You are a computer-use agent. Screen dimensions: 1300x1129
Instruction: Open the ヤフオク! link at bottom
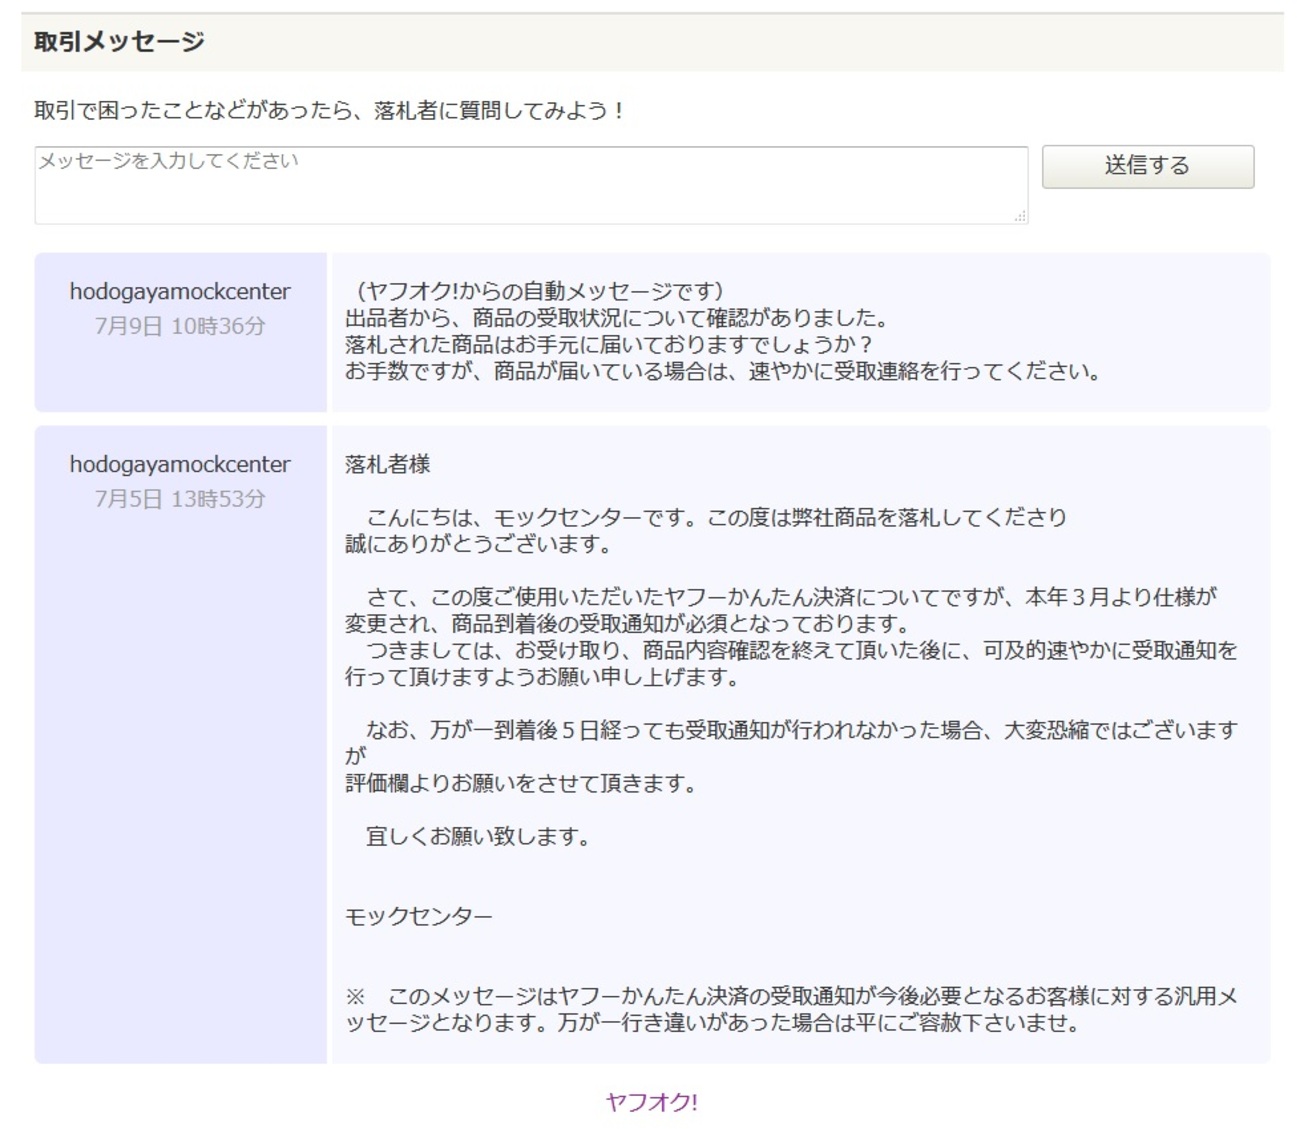pos(652,1102)
